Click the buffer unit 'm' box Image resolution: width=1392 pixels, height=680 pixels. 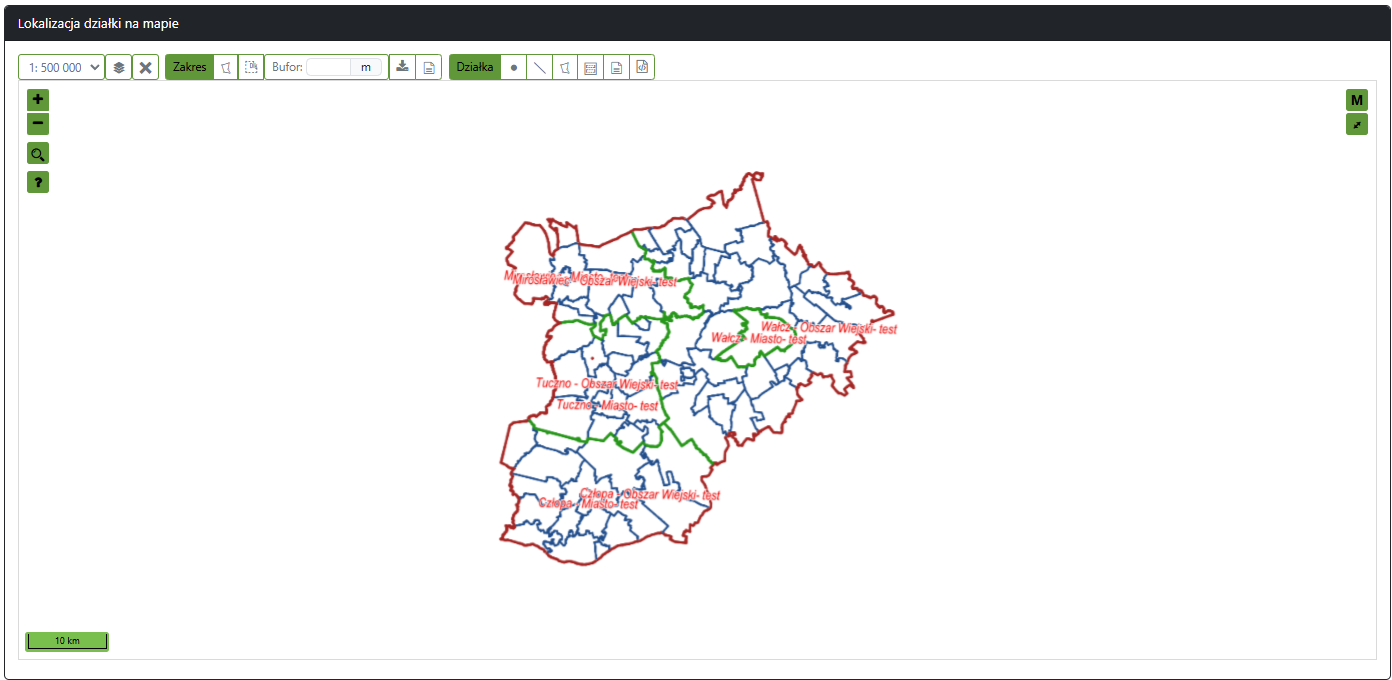coord(366,67)
